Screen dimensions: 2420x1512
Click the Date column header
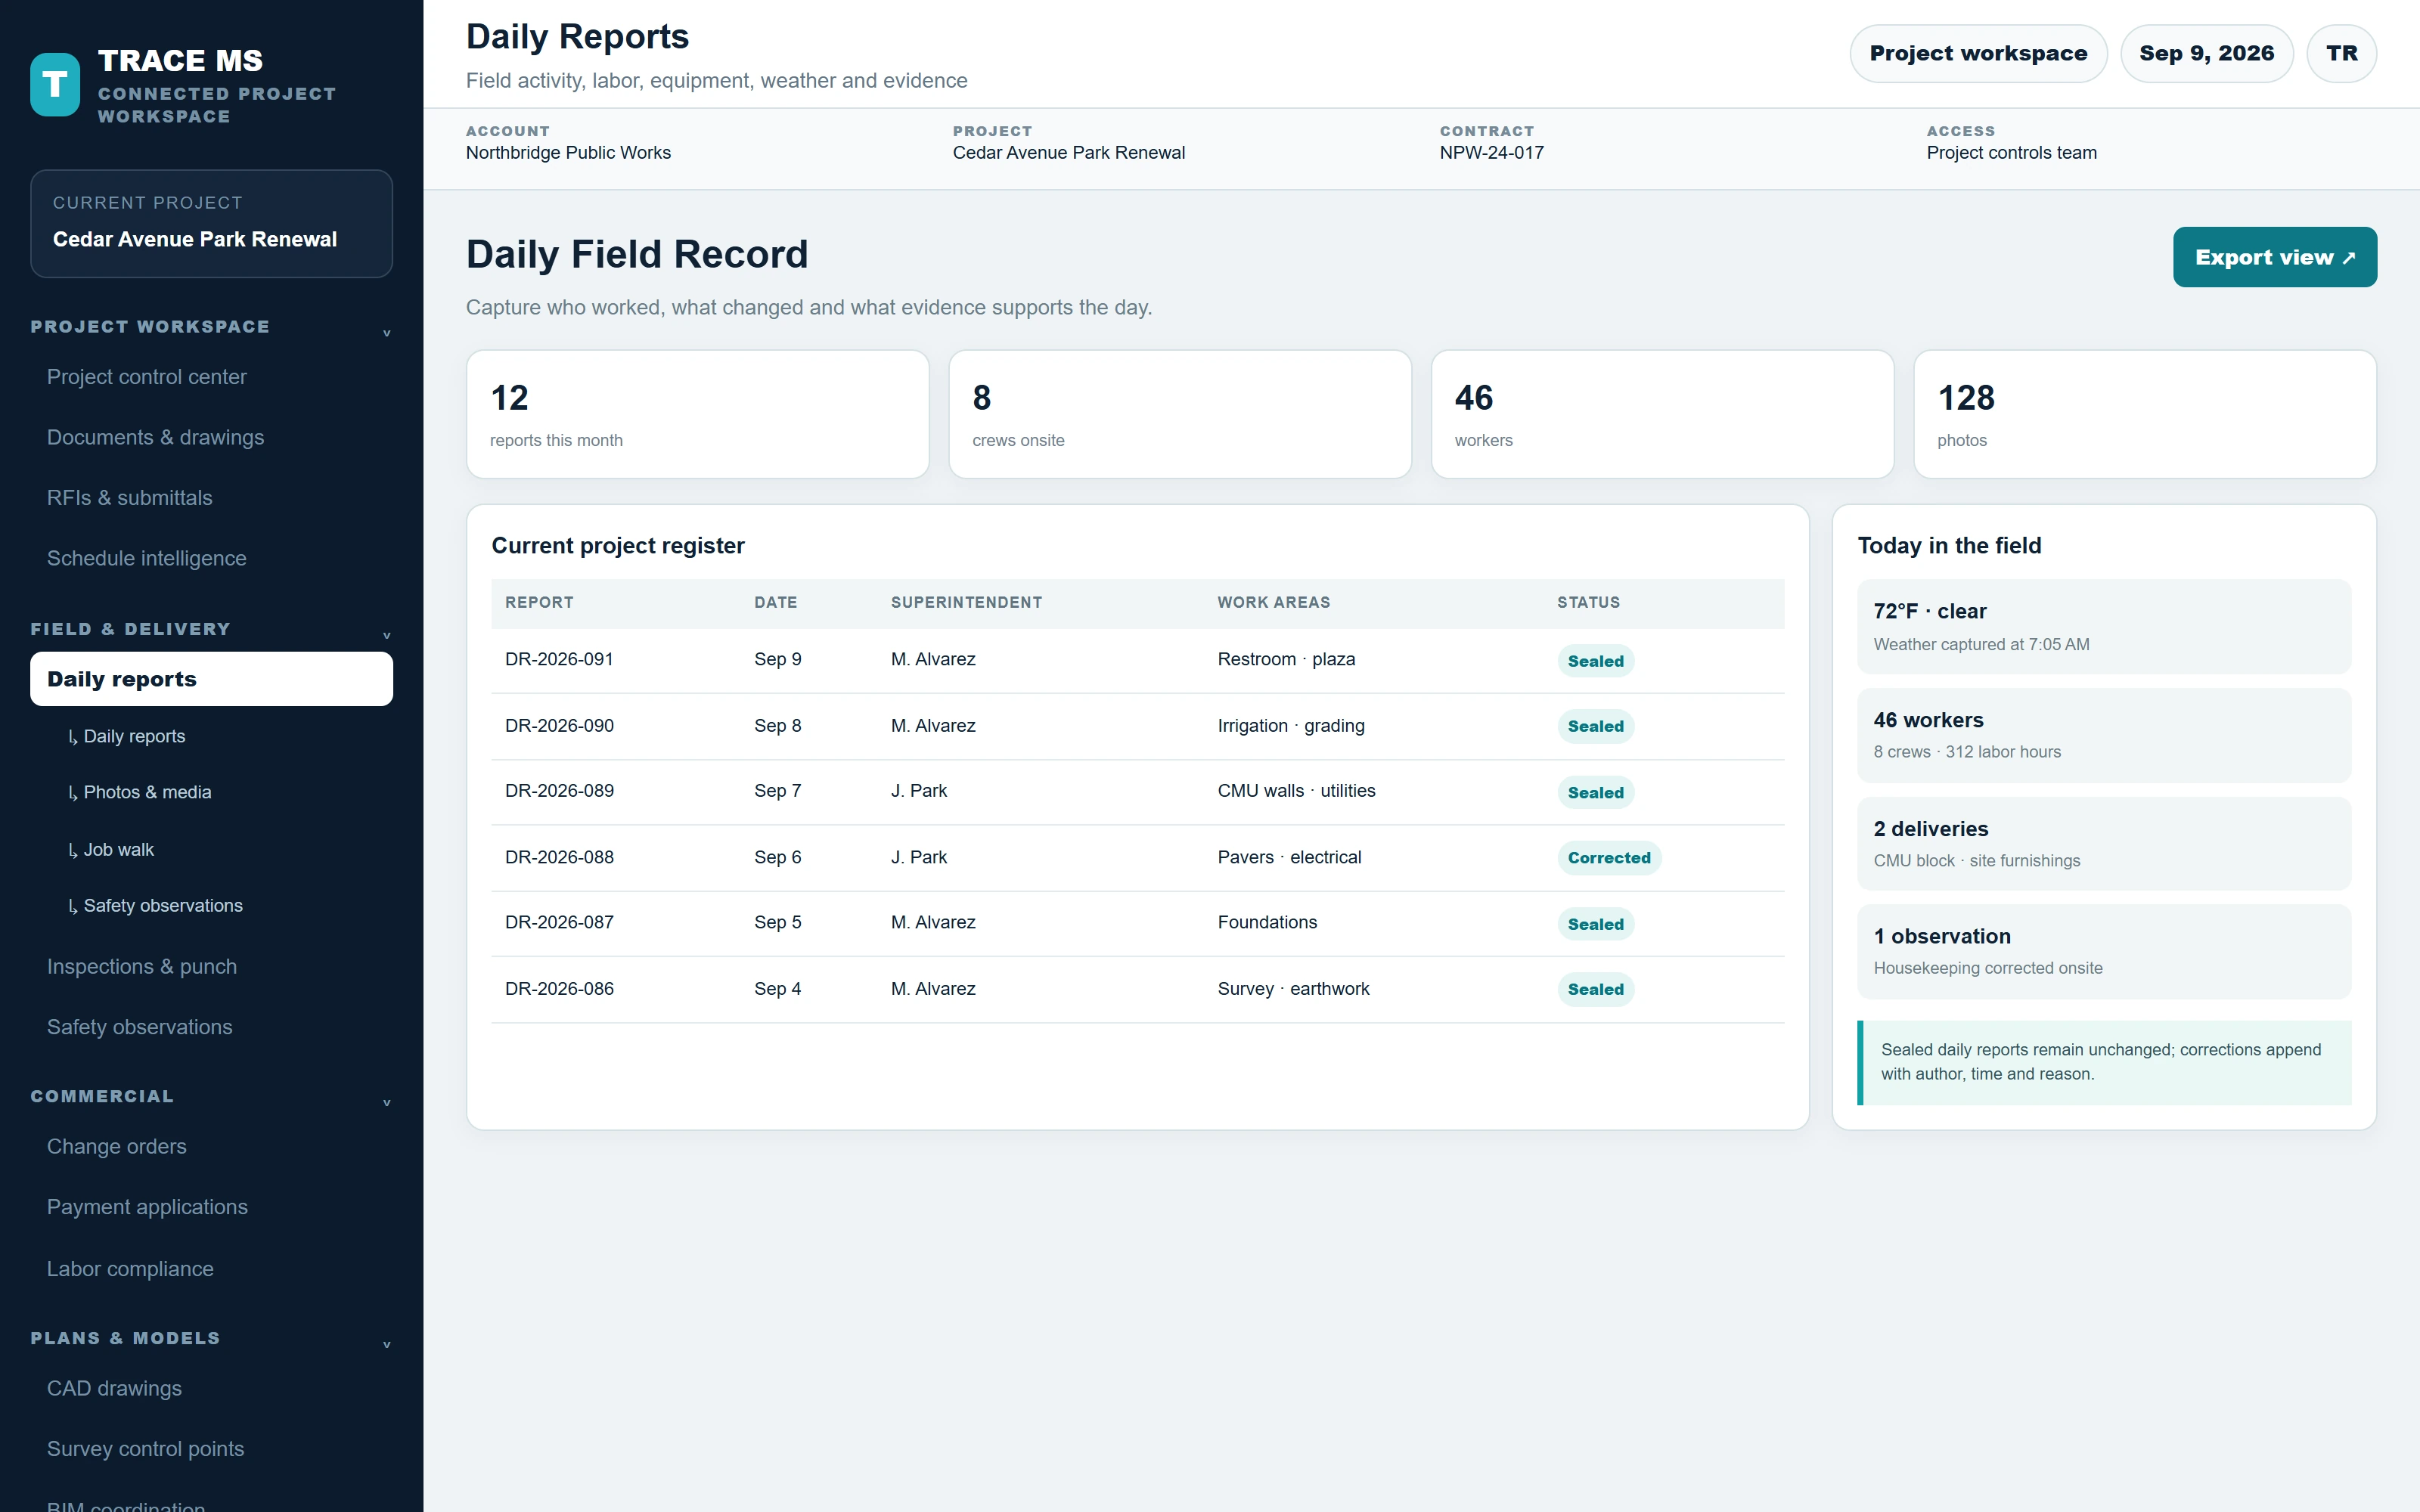pyautogui.click(x=775, y=602)
